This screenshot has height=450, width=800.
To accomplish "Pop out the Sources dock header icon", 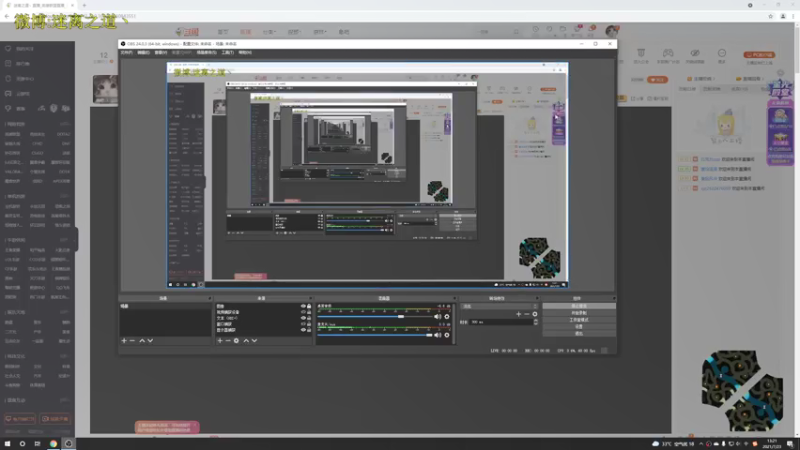I will tap(310, 298).
